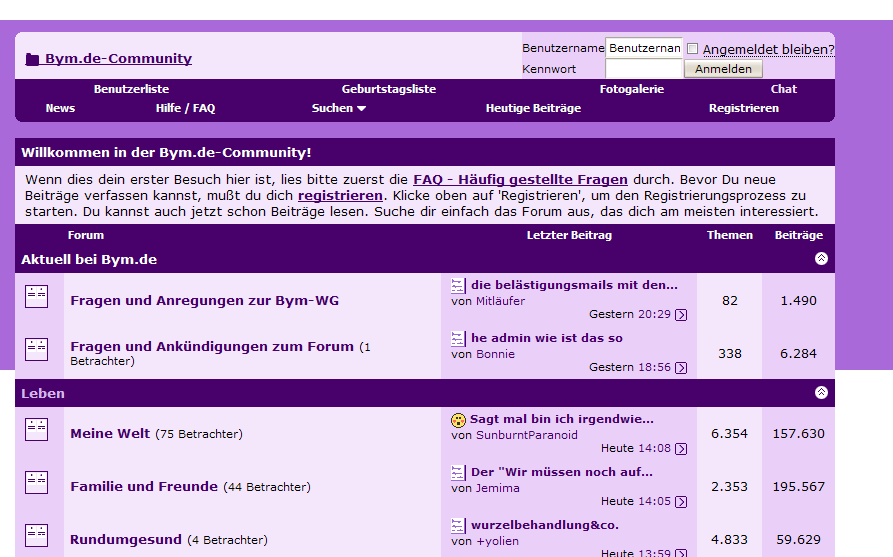This screenshot has width=893, height=557.
Task: View profile of user Mitläufer
Action: (500, 301)
